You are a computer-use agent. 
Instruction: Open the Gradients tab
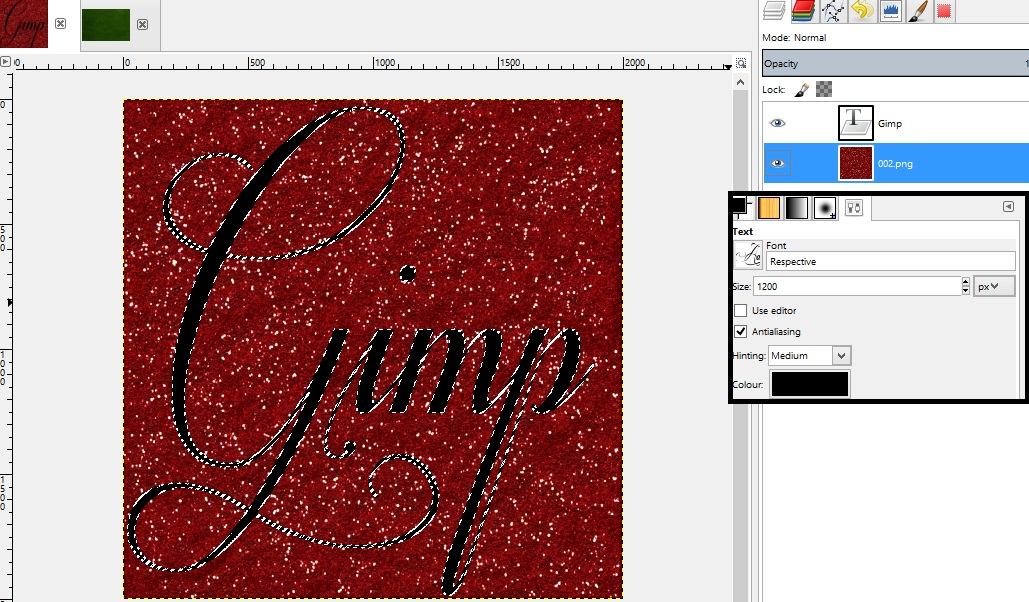(797, 208)
